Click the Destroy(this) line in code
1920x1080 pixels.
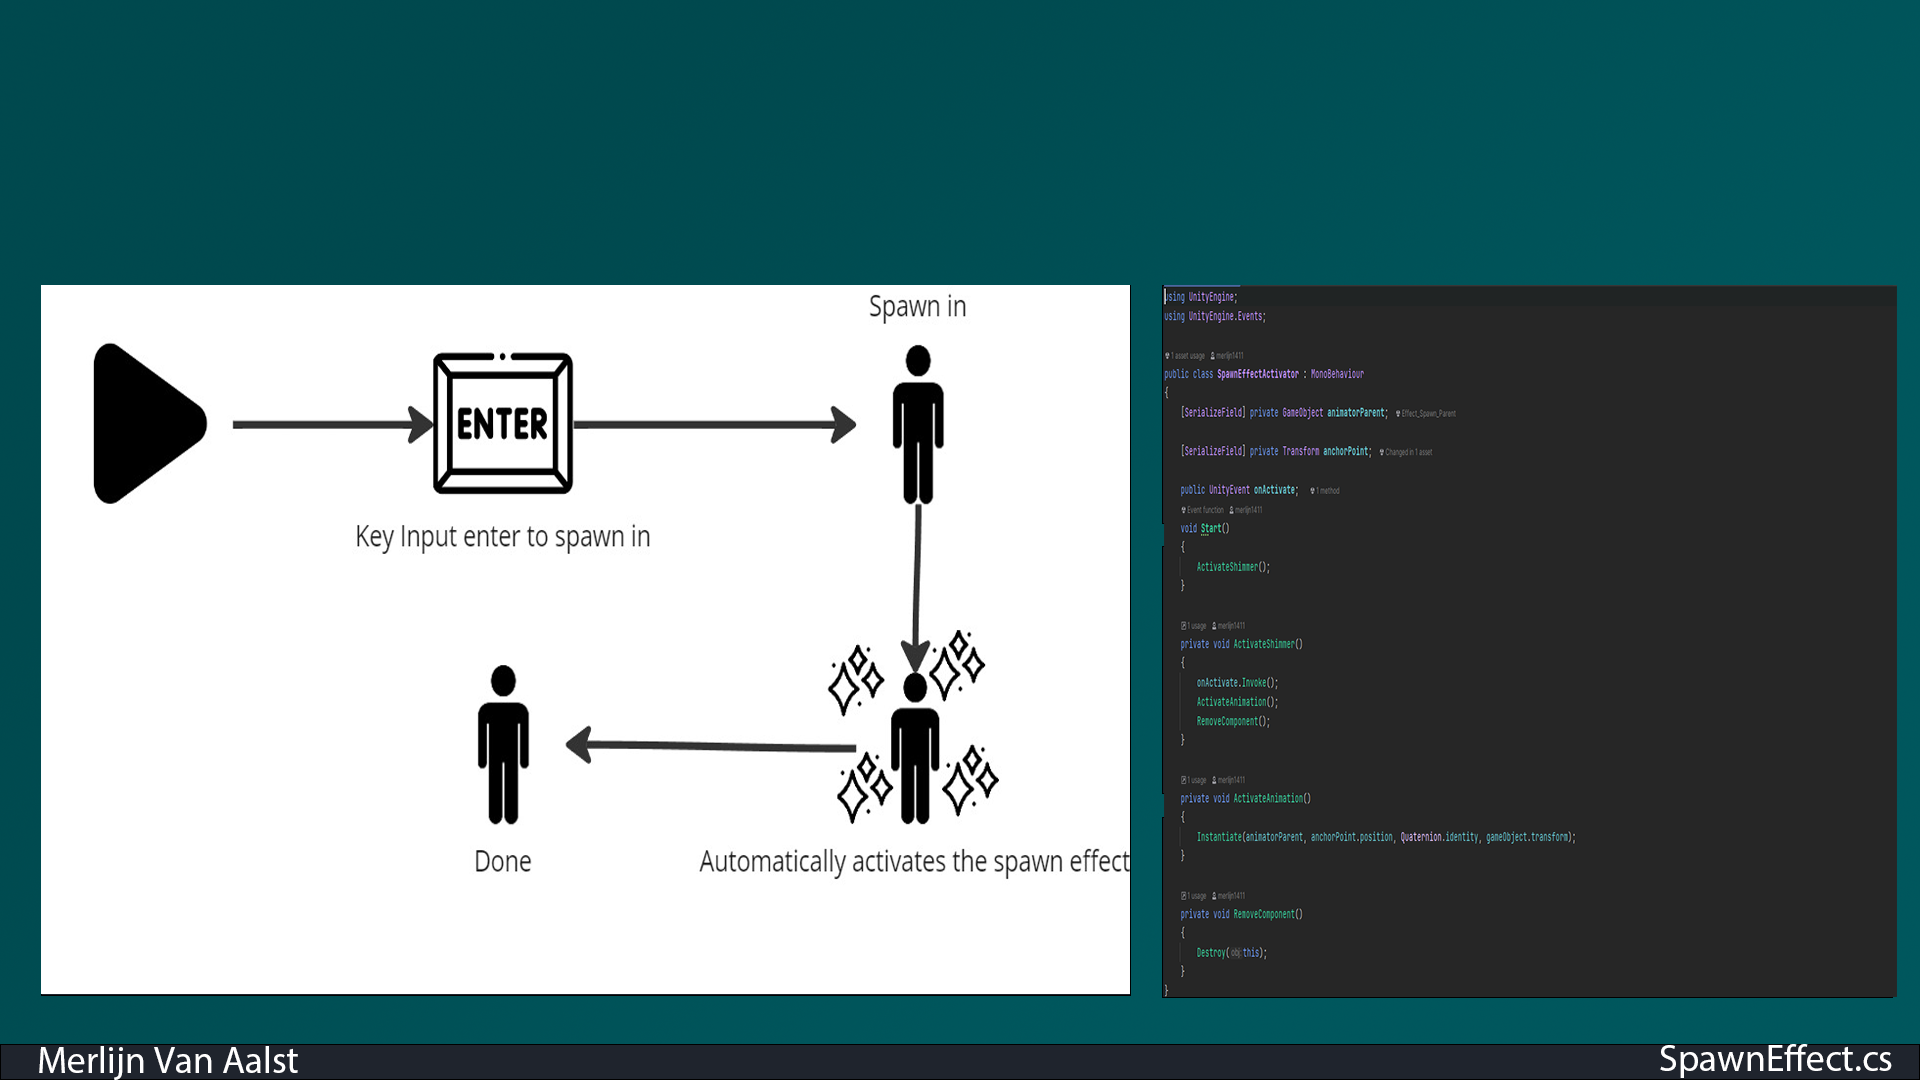point(1231,953)
